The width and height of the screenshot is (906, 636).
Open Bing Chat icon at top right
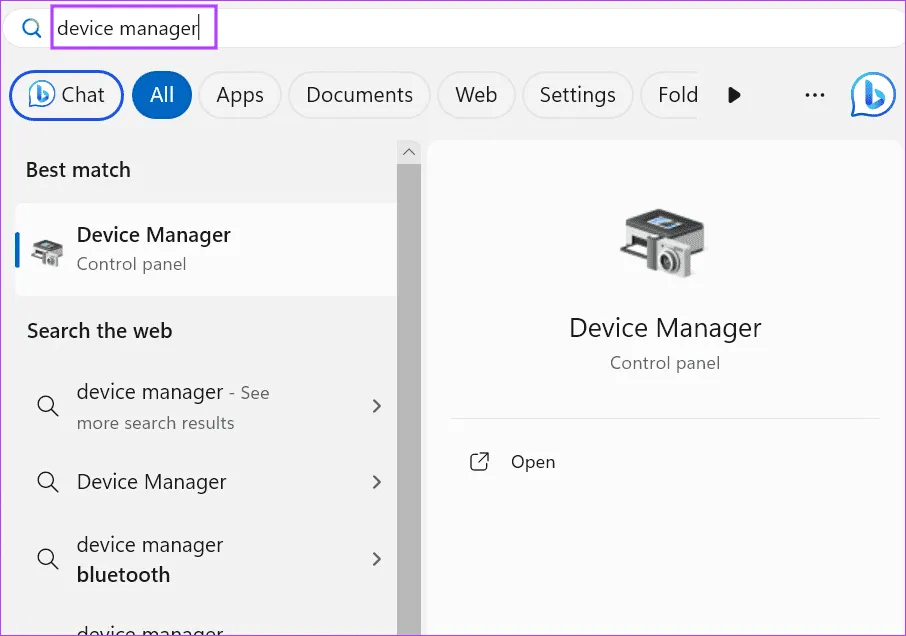[x=872, y=95]
